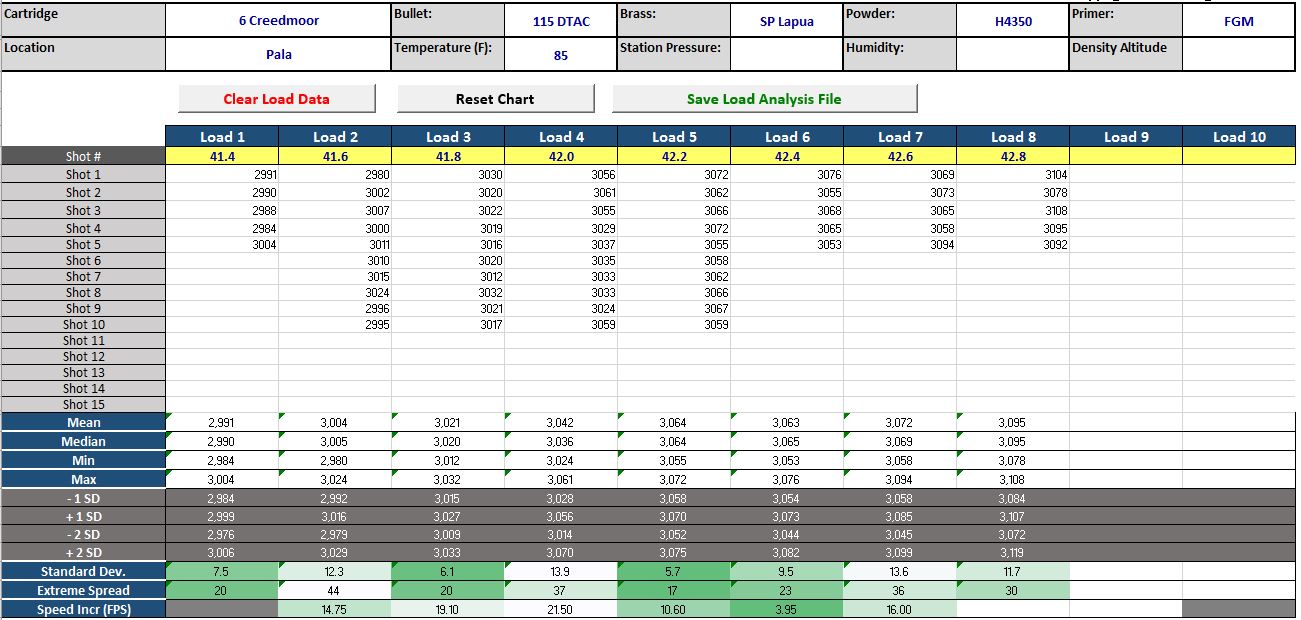Click Load 1 median value 2,990
The height and width of the screenshot is (620, 1301).
[x=222, y=441]
